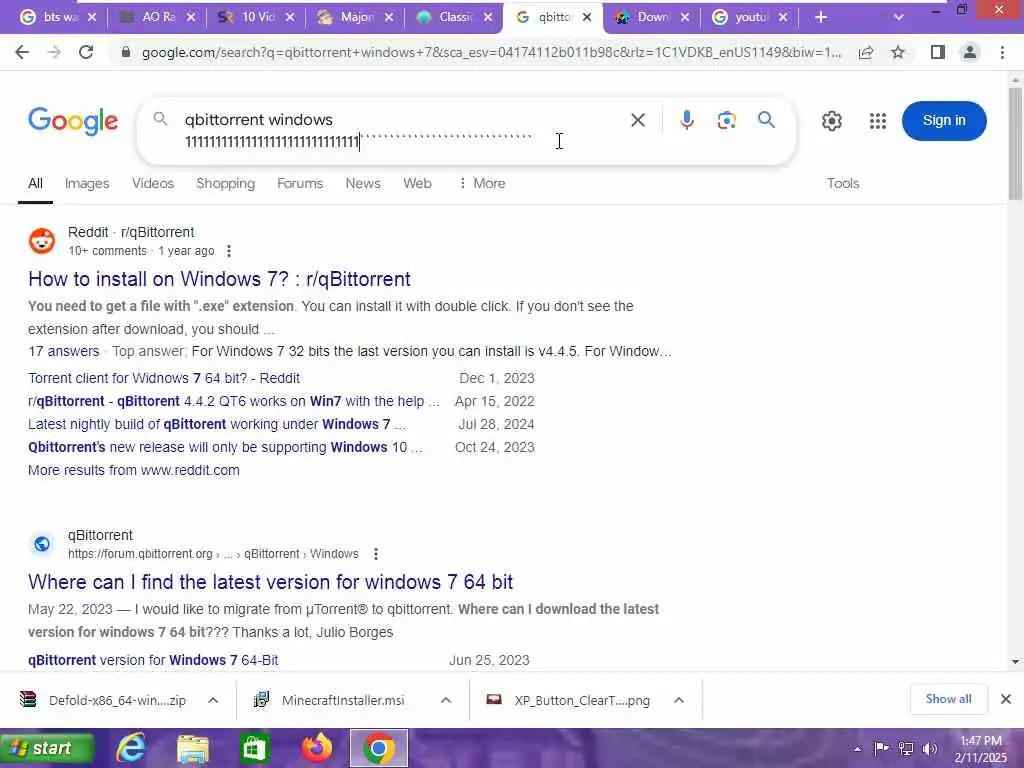
Task: Search by image with Google Lens
Action: tap(726, 120)
